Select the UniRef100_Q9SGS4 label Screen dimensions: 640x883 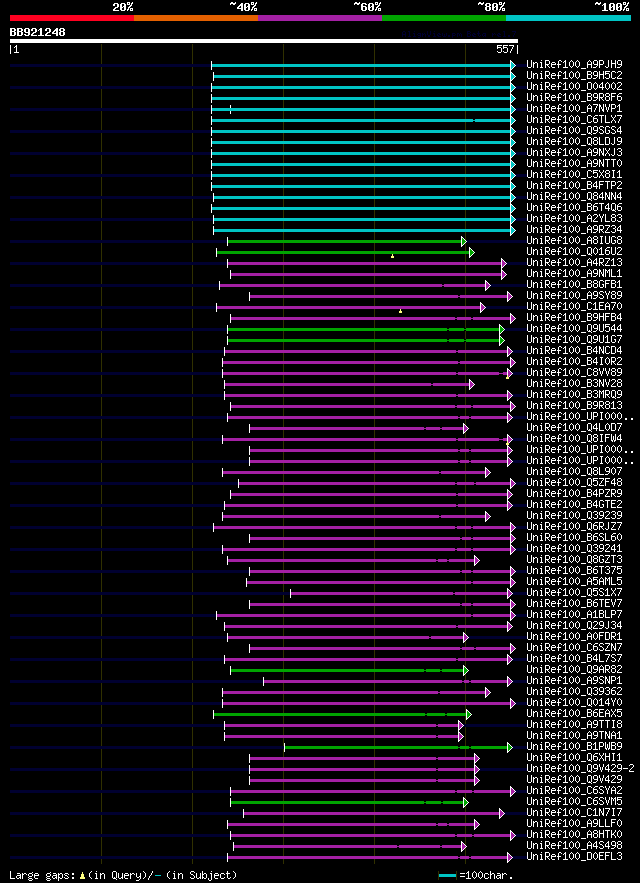click(x=574, y=131)
